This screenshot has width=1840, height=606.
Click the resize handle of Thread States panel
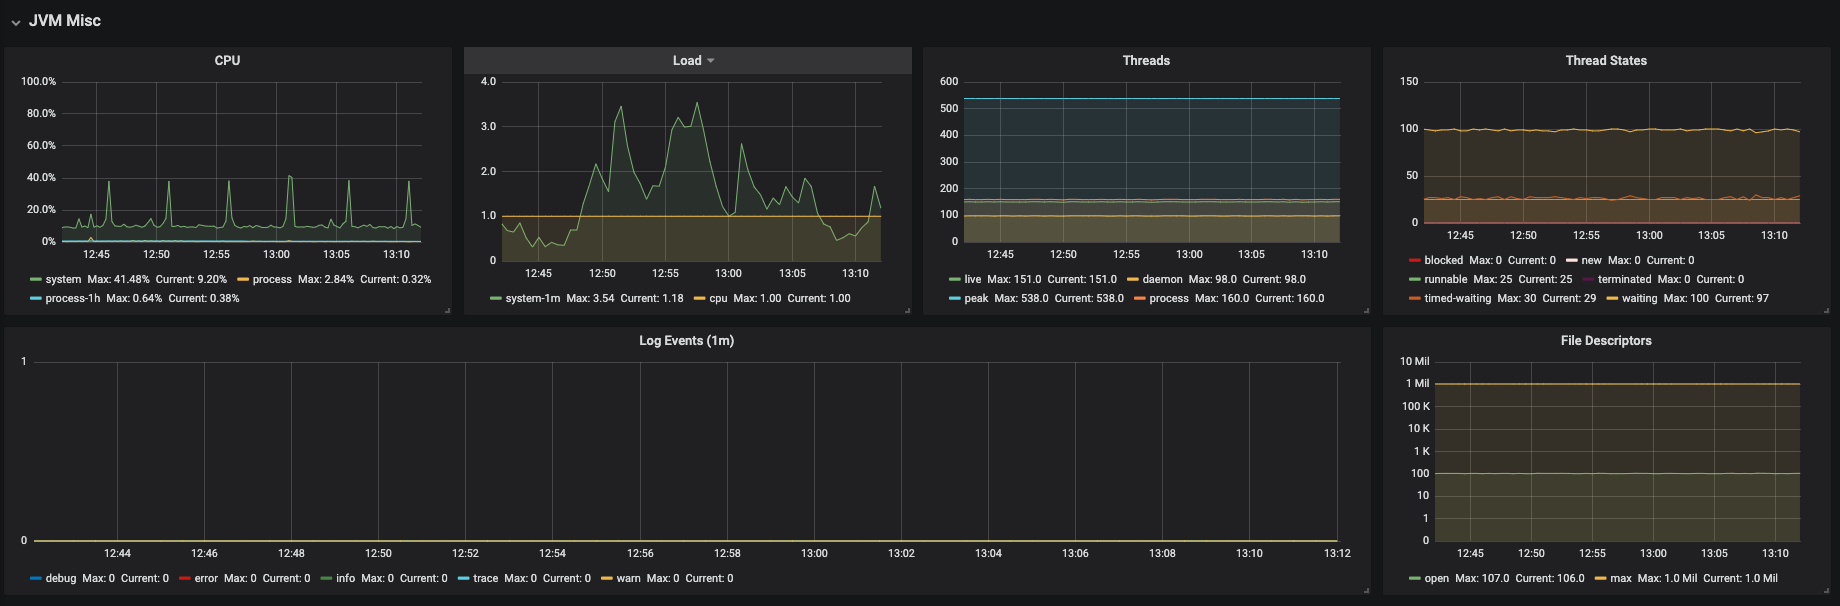tap(1826, 310)
